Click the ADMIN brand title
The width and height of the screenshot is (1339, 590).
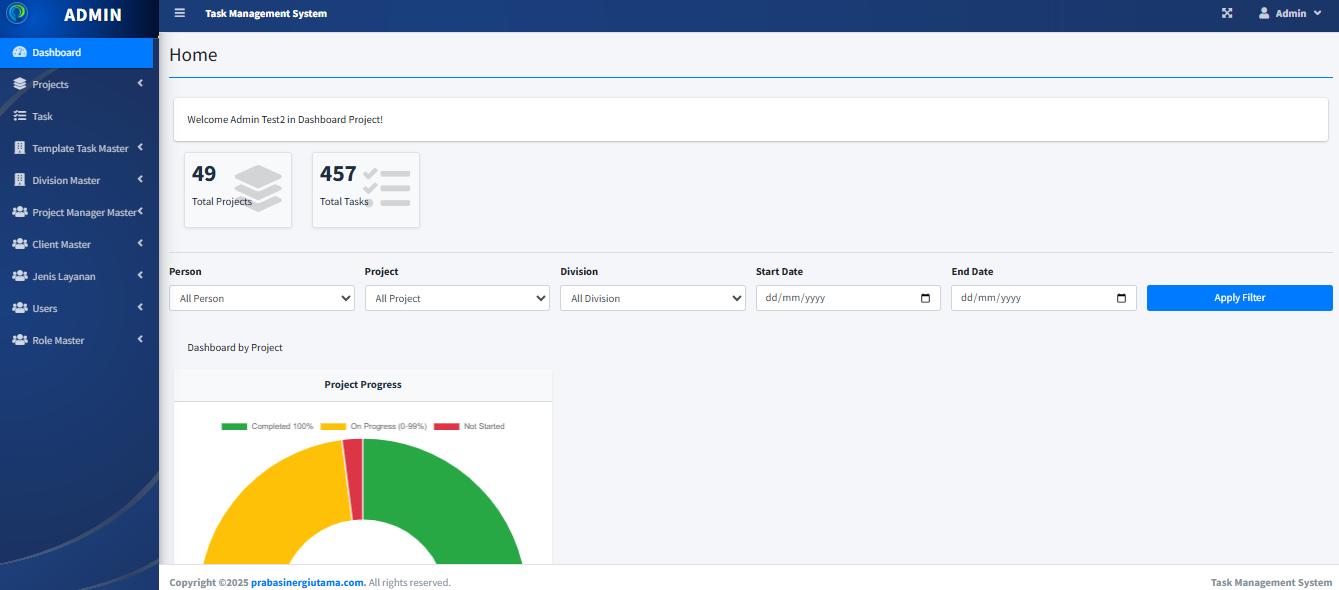[92, 15]
